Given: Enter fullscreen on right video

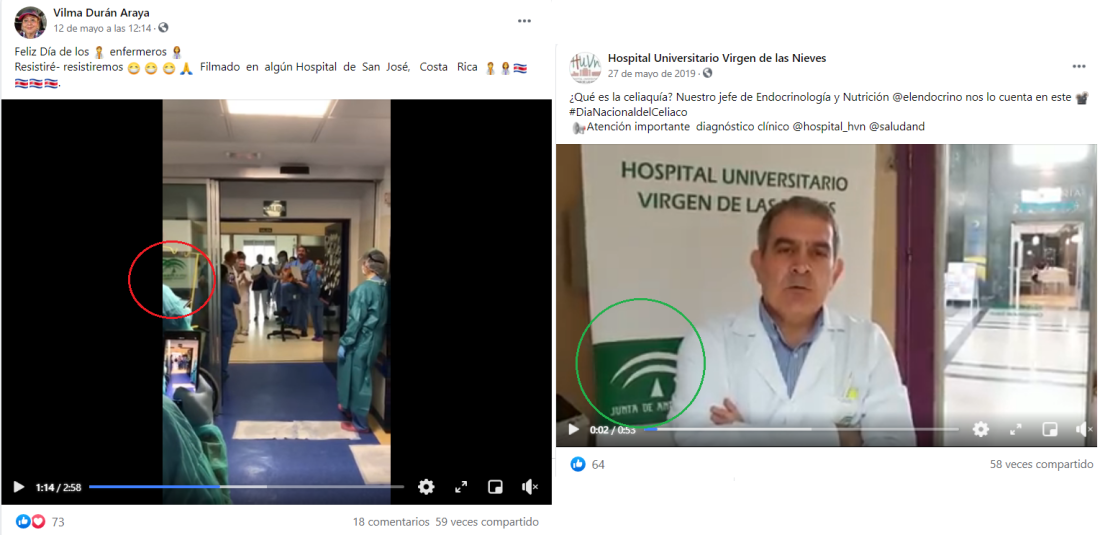Looking at the screenshot, I should point(1016,429).
